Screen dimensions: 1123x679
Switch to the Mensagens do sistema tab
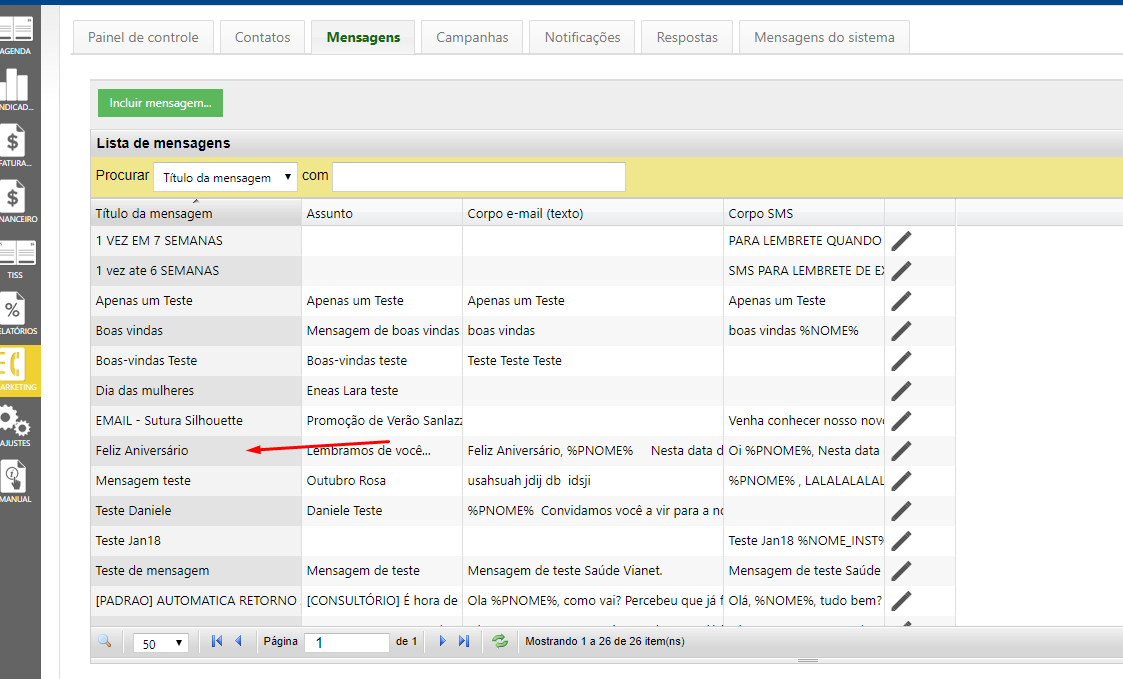823,37
